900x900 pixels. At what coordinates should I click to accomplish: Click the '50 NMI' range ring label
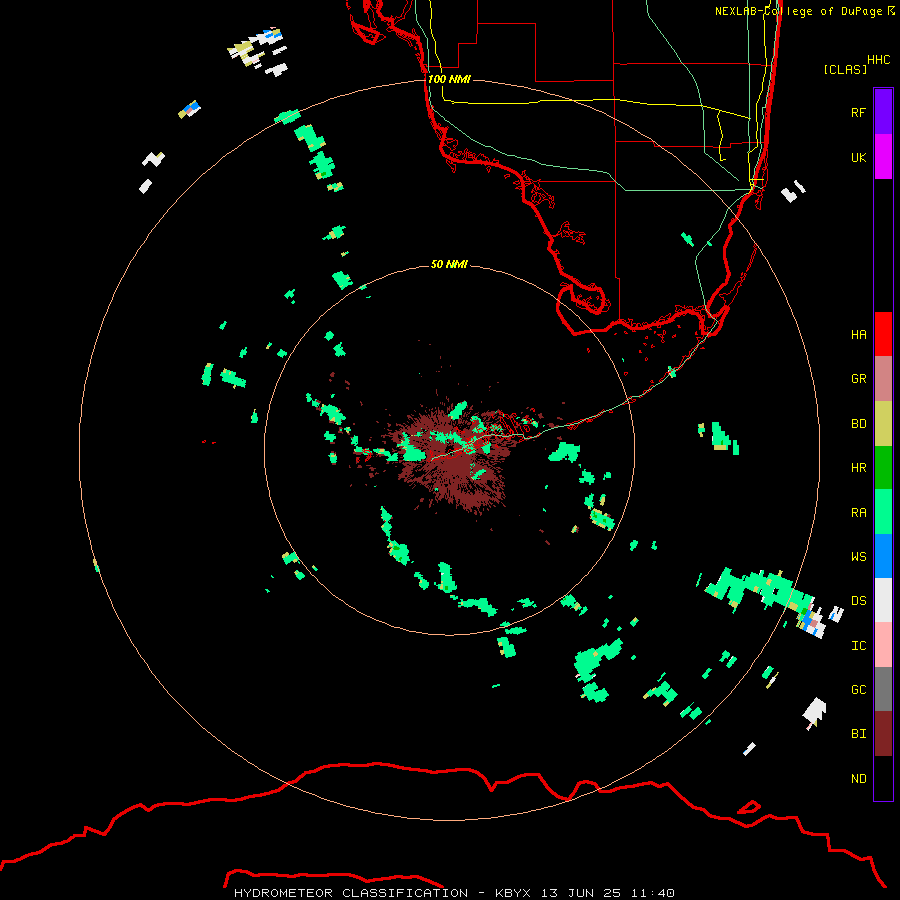(449, 264)
